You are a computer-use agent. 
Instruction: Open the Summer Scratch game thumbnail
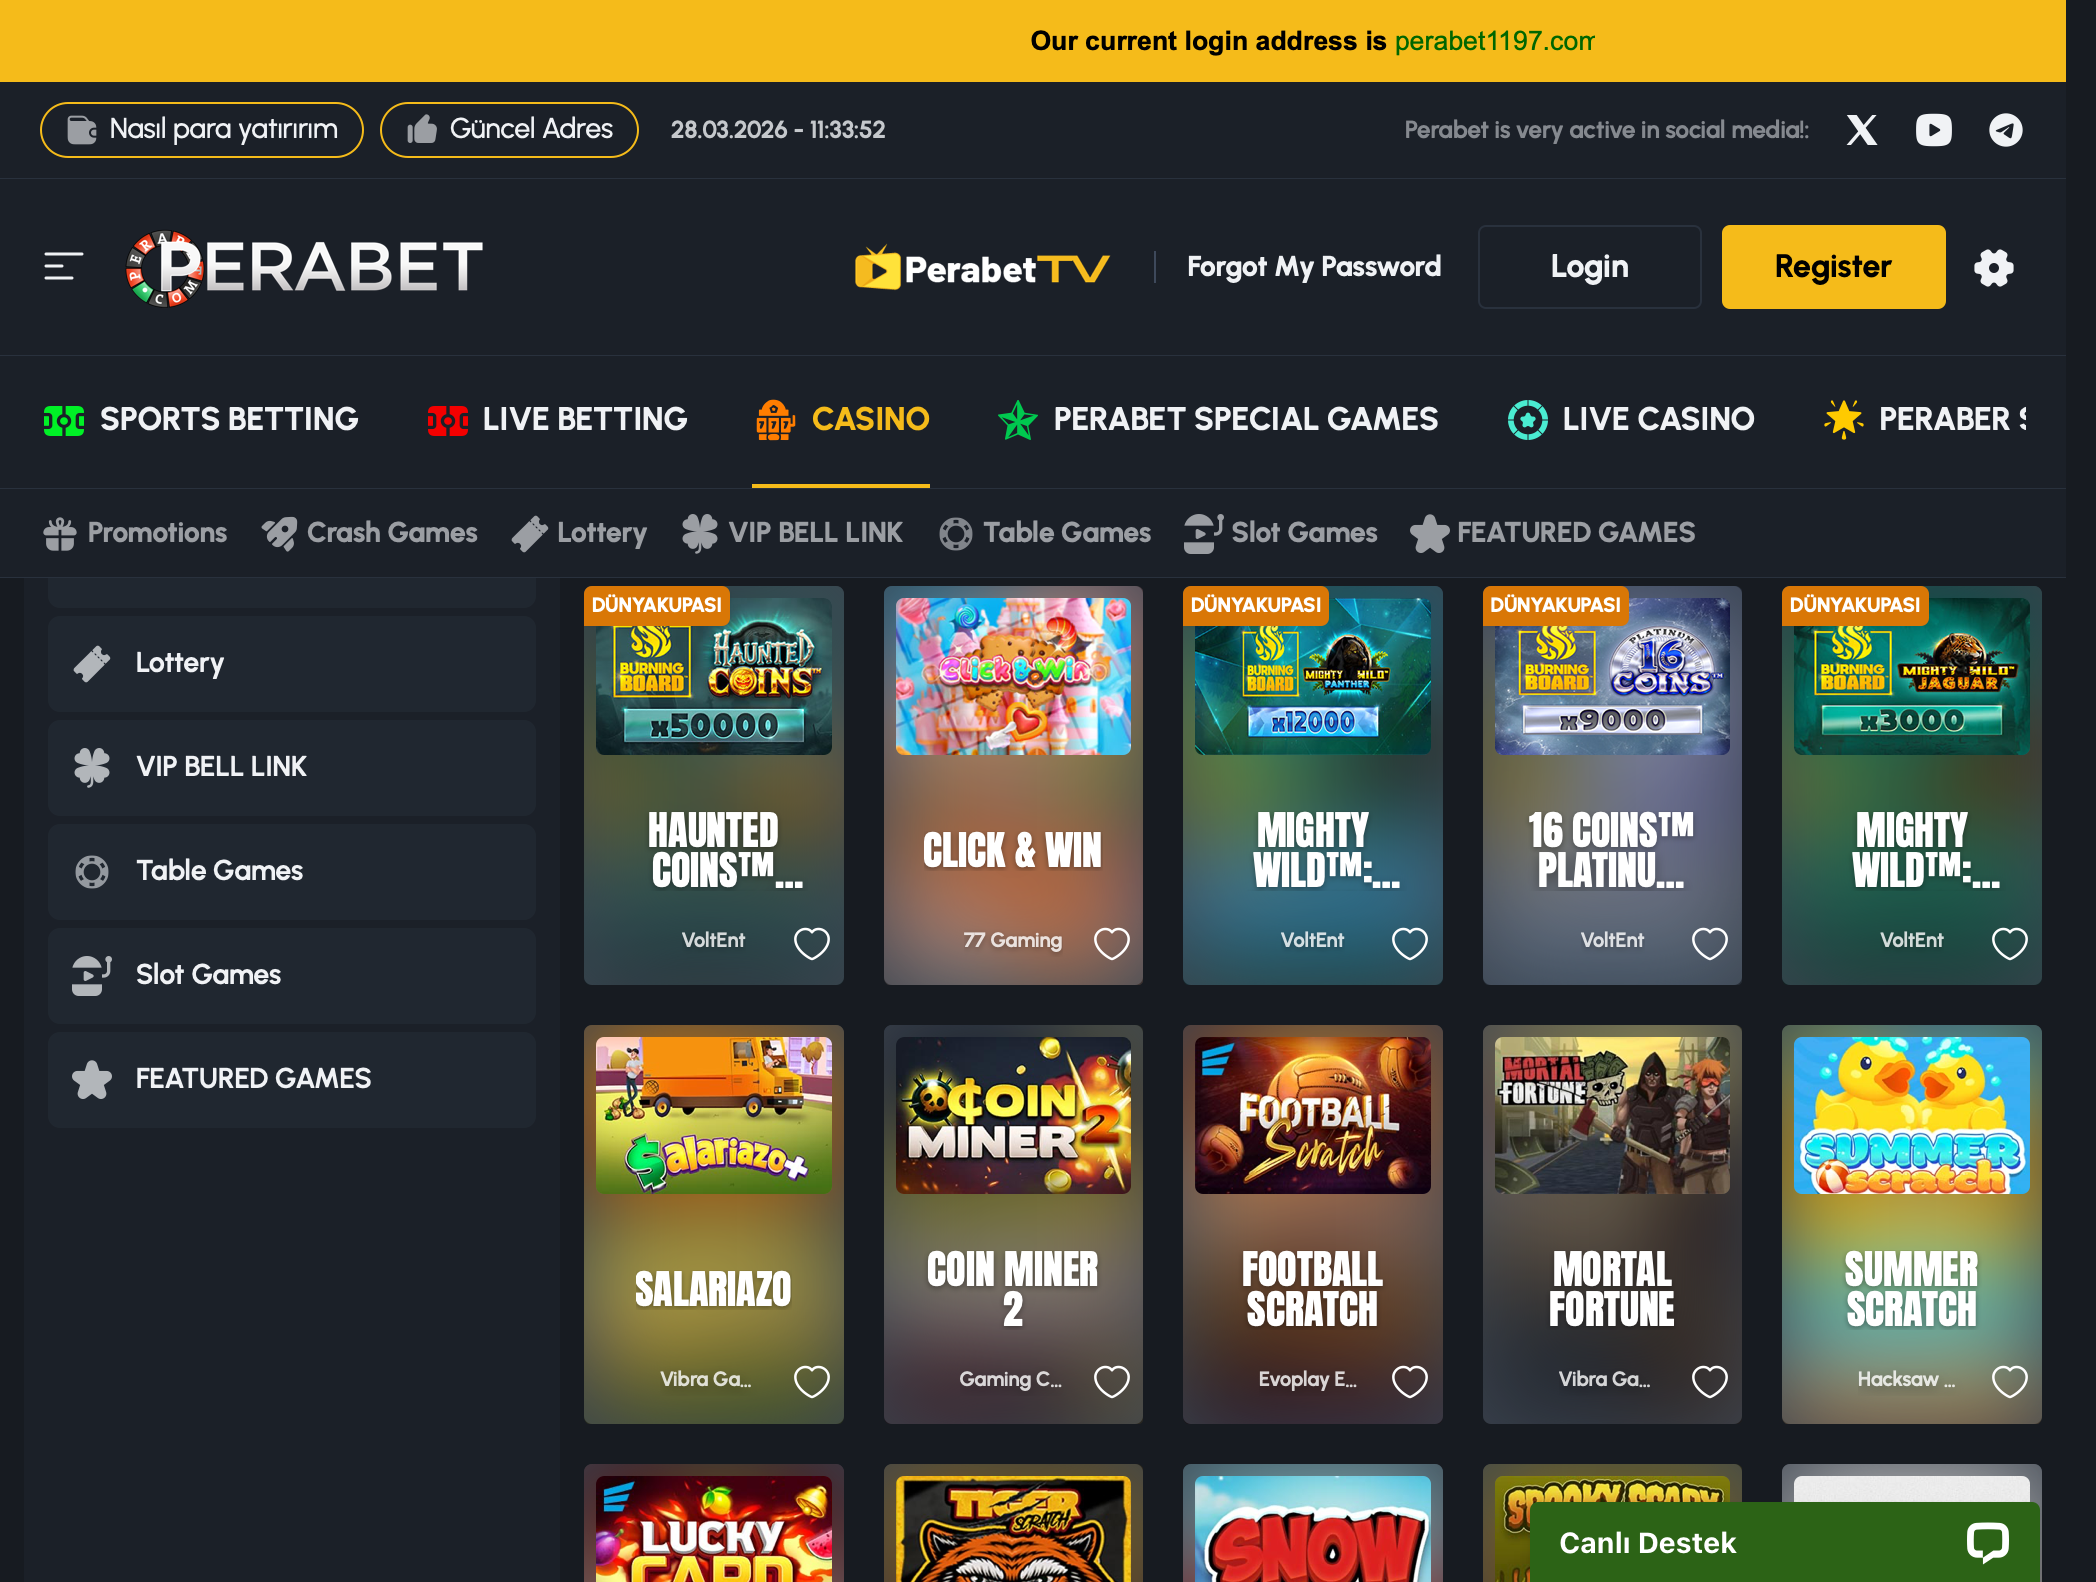(1912, 1115)
